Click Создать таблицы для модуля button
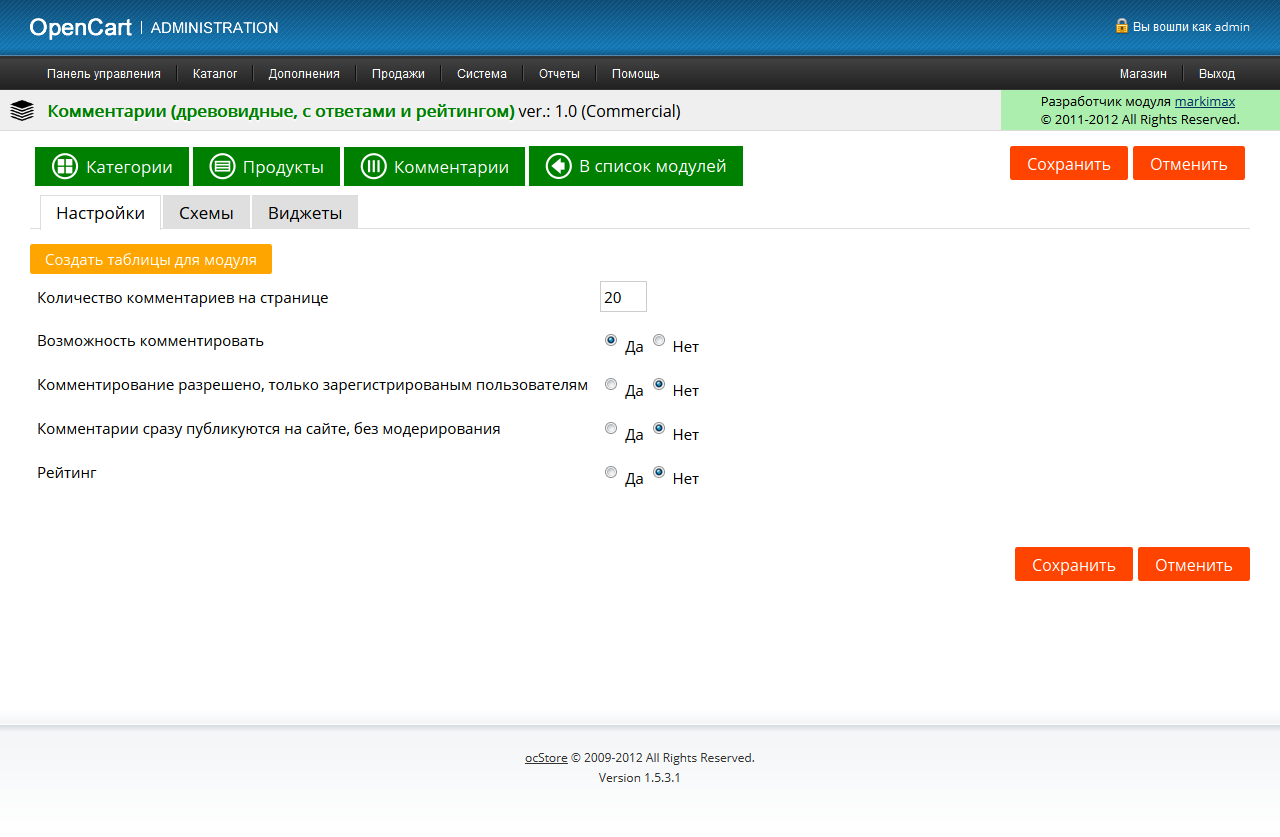The height and width of the screenshot is (837, 1280). [x=151, y=259]
